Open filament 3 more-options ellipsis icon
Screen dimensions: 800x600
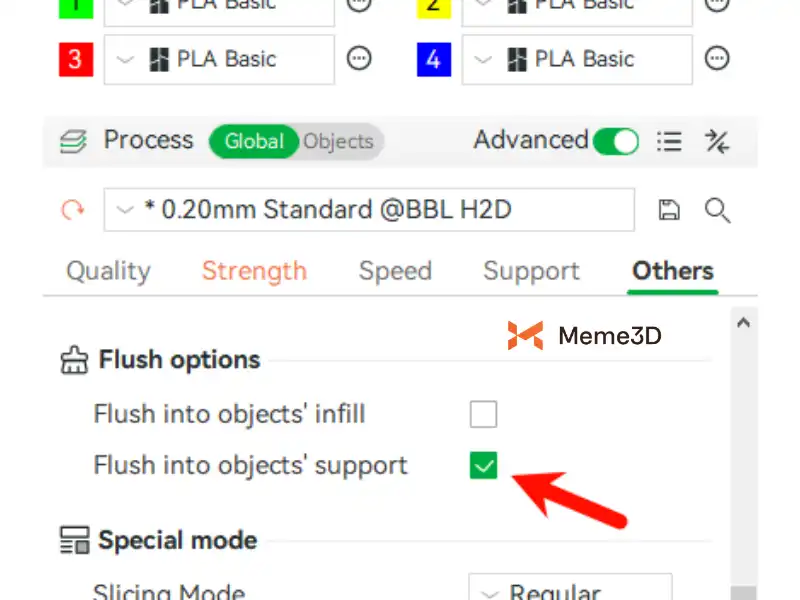pyautogui.click(x=359, y=59)
